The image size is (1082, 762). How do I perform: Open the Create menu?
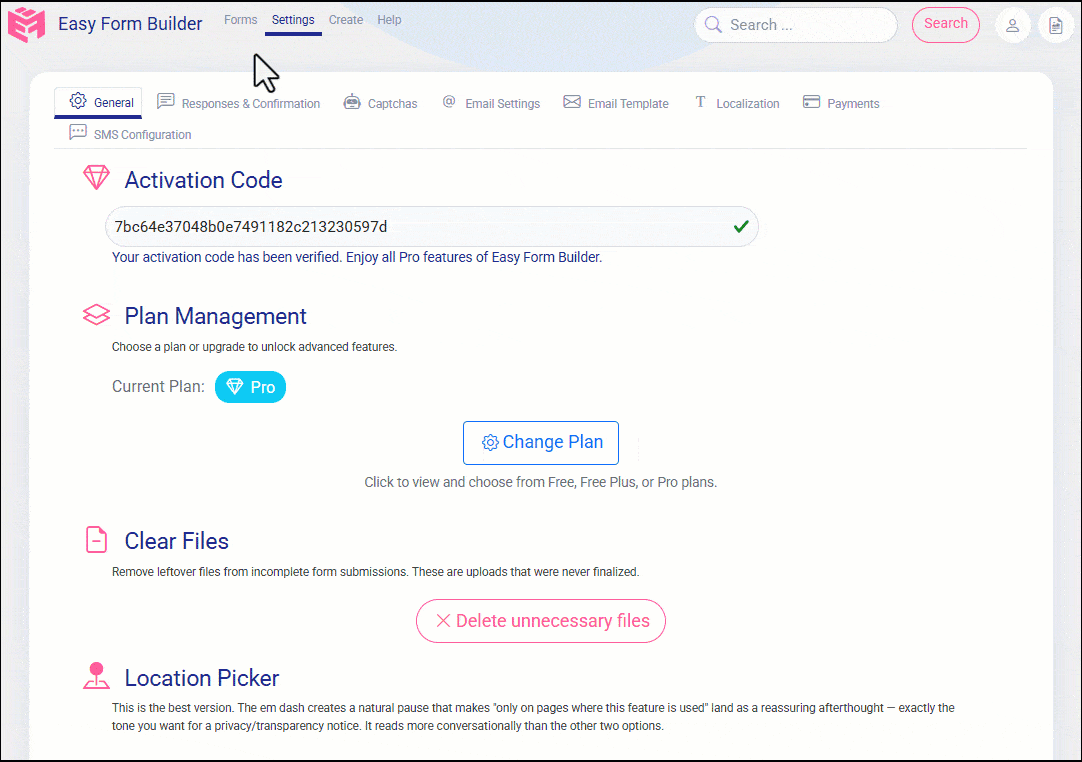point(346,20)
